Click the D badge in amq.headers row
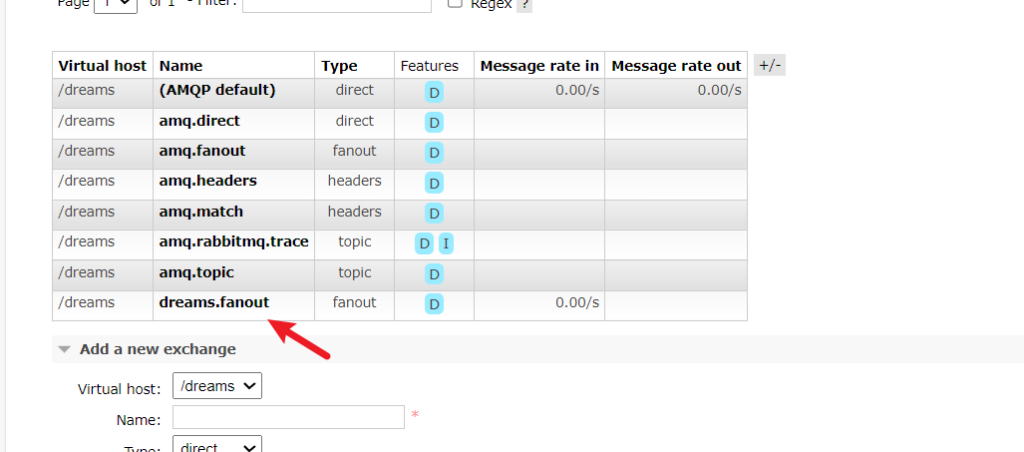Viewport: 1024px width, 452px height. 434,184
